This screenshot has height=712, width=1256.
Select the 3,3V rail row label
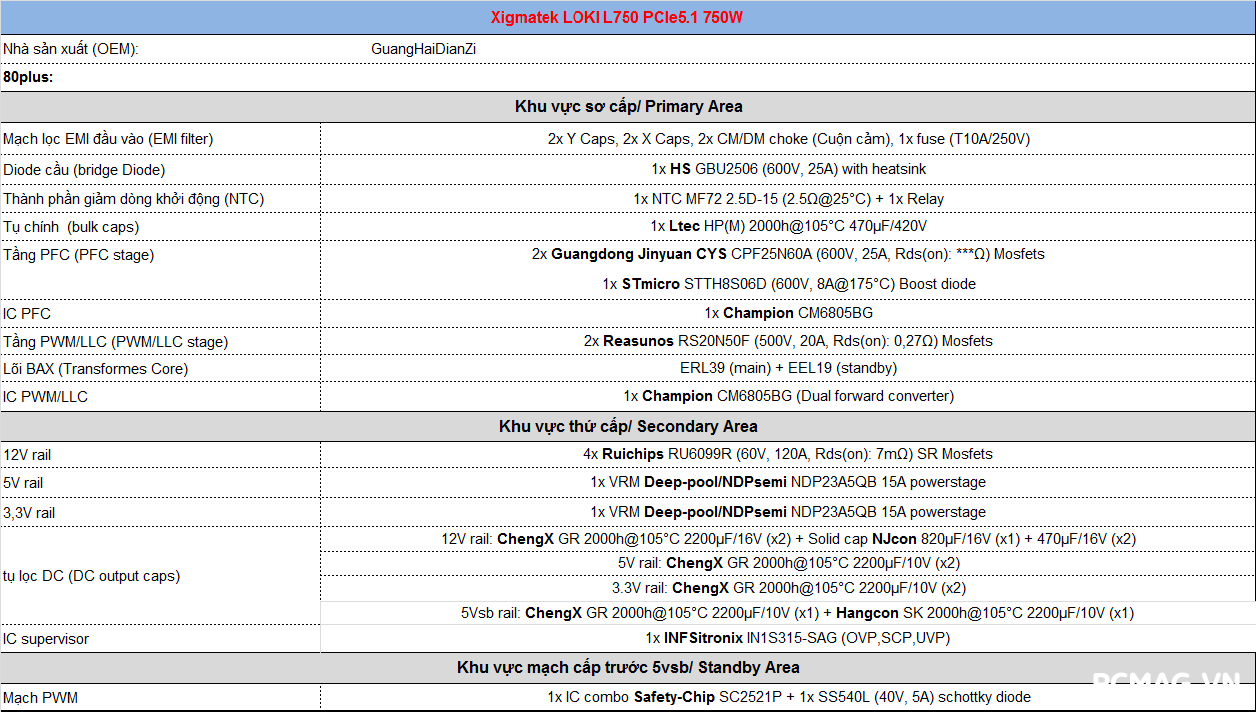29,513
